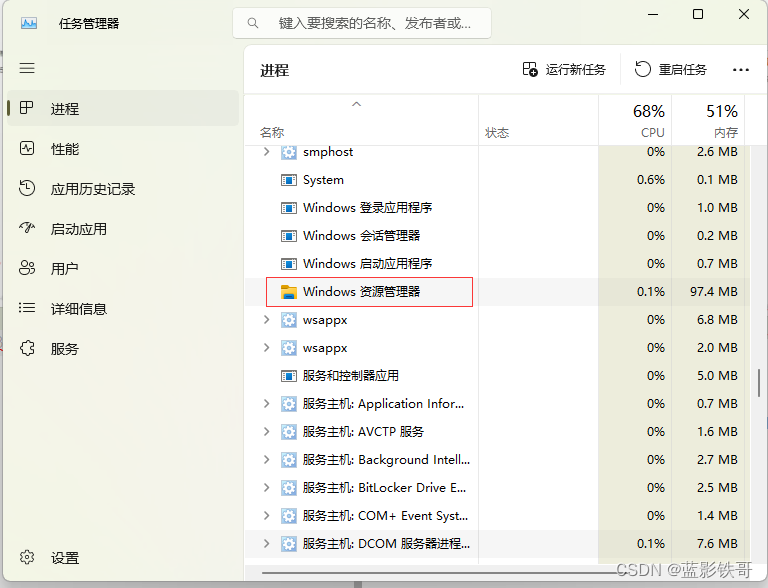The image size is (768, 588).
Task: Click the search box for name or publisher
Action: [x=362, y=23]
